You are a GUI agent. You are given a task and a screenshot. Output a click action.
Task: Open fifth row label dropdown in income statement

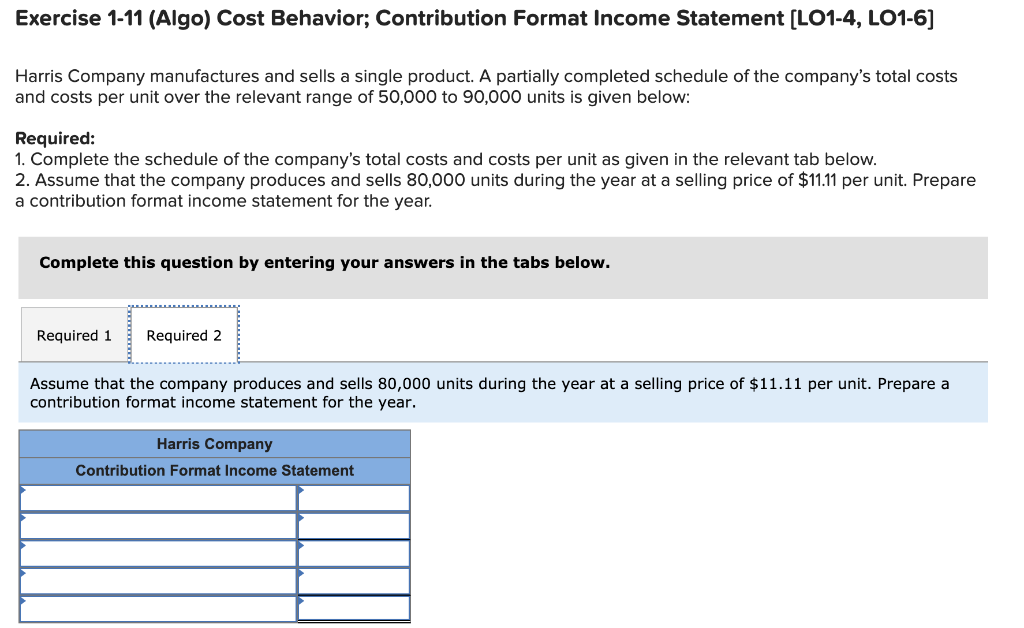[x=159, y=609]
